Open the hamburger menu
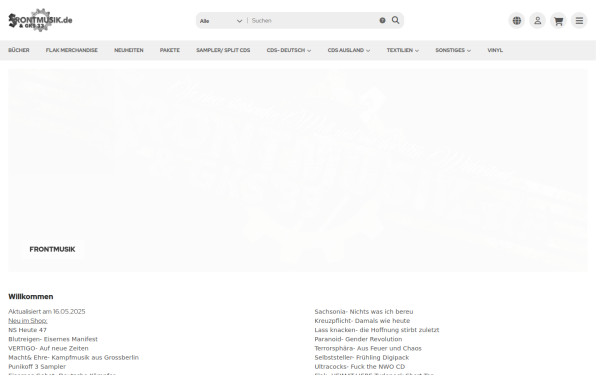 (x=579, y=21)
